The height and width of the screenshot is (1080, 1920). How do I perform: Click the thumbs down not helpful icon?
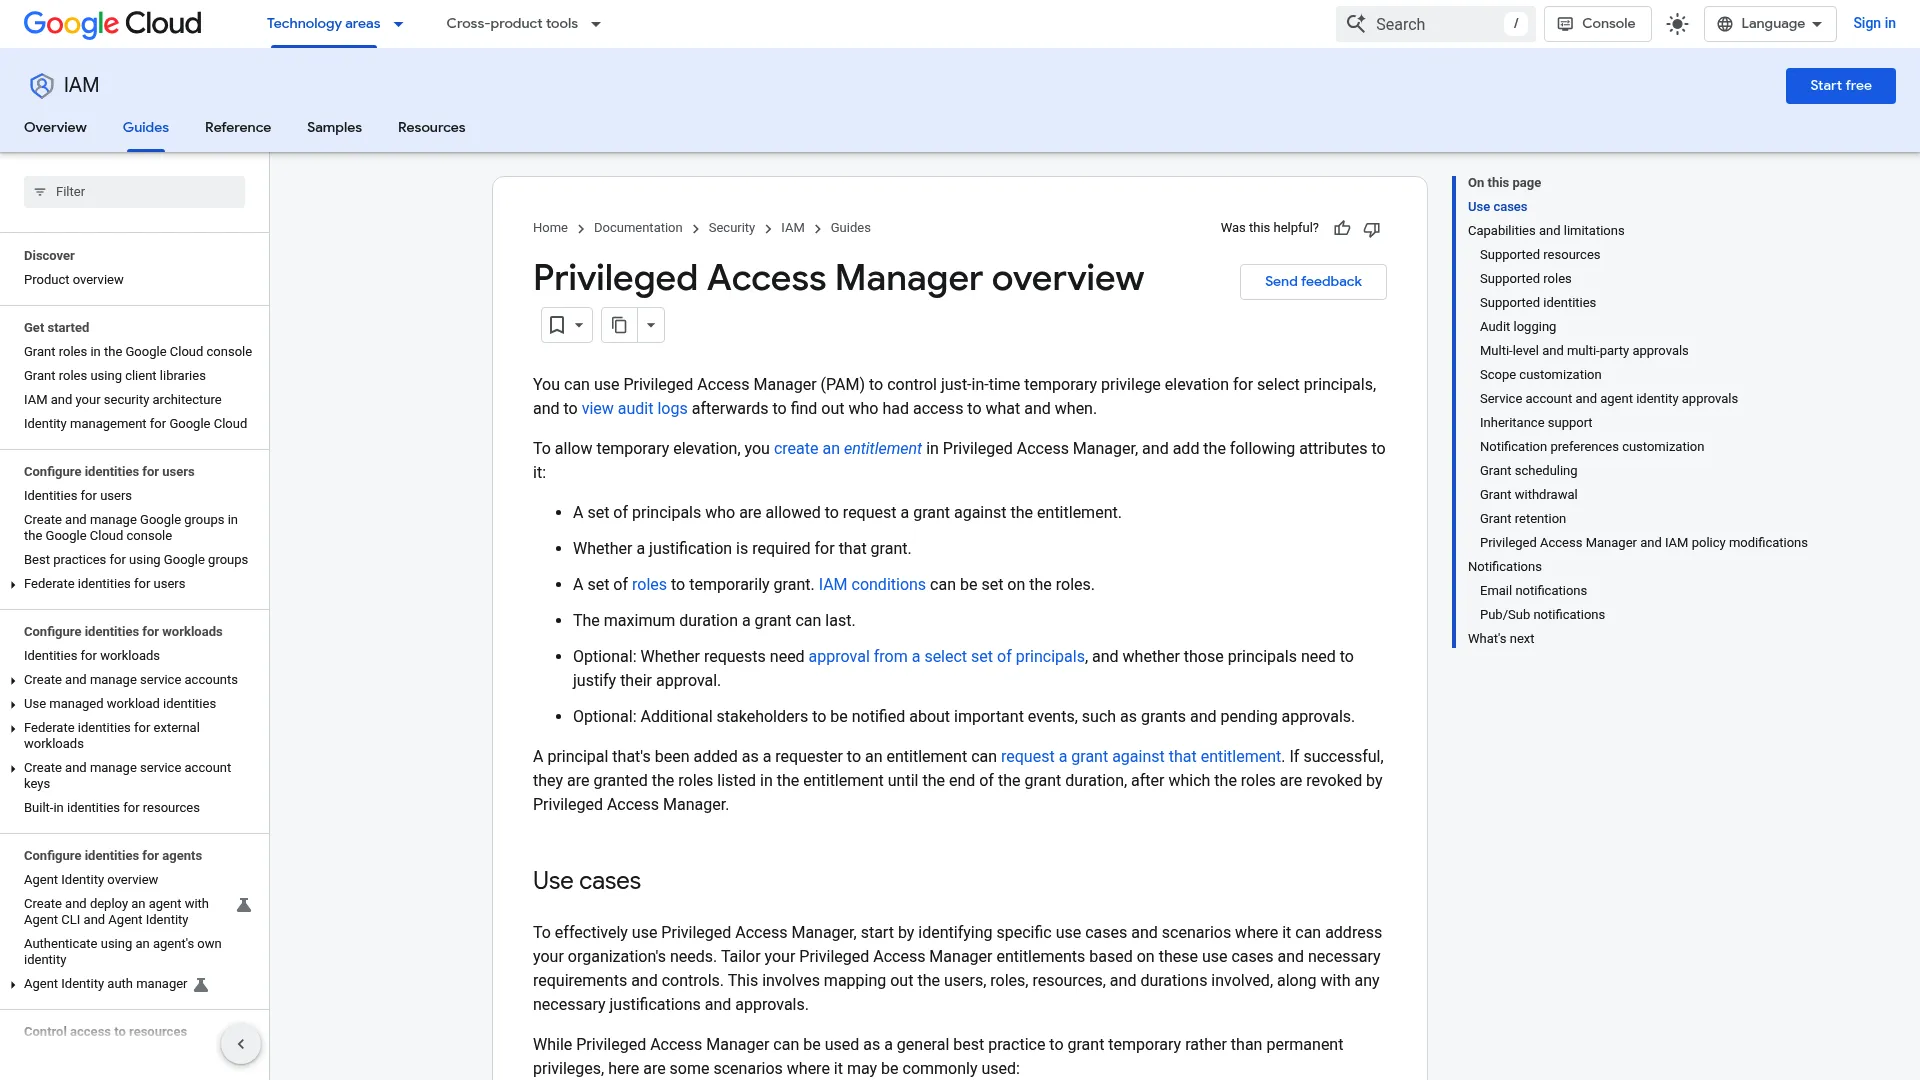1372,229
